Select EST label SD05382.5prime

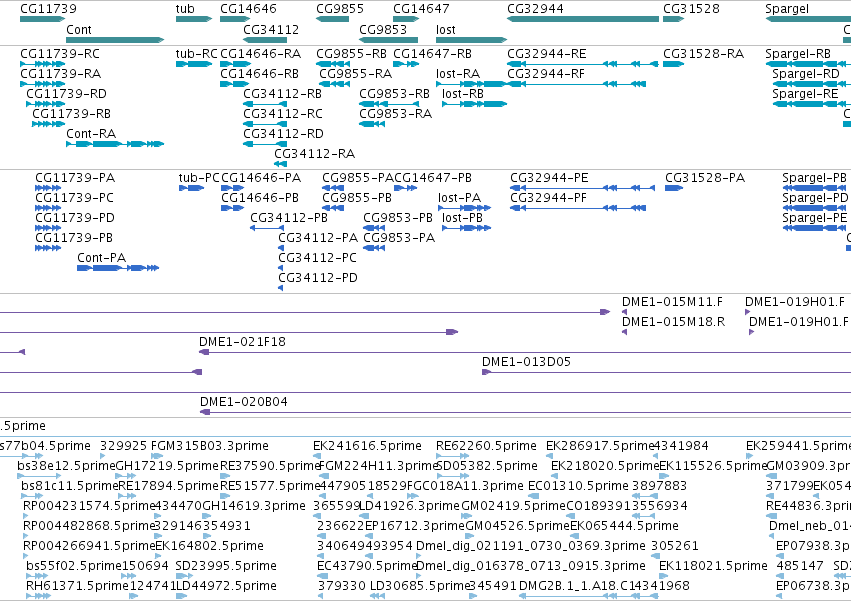click(x=487, y=466)
